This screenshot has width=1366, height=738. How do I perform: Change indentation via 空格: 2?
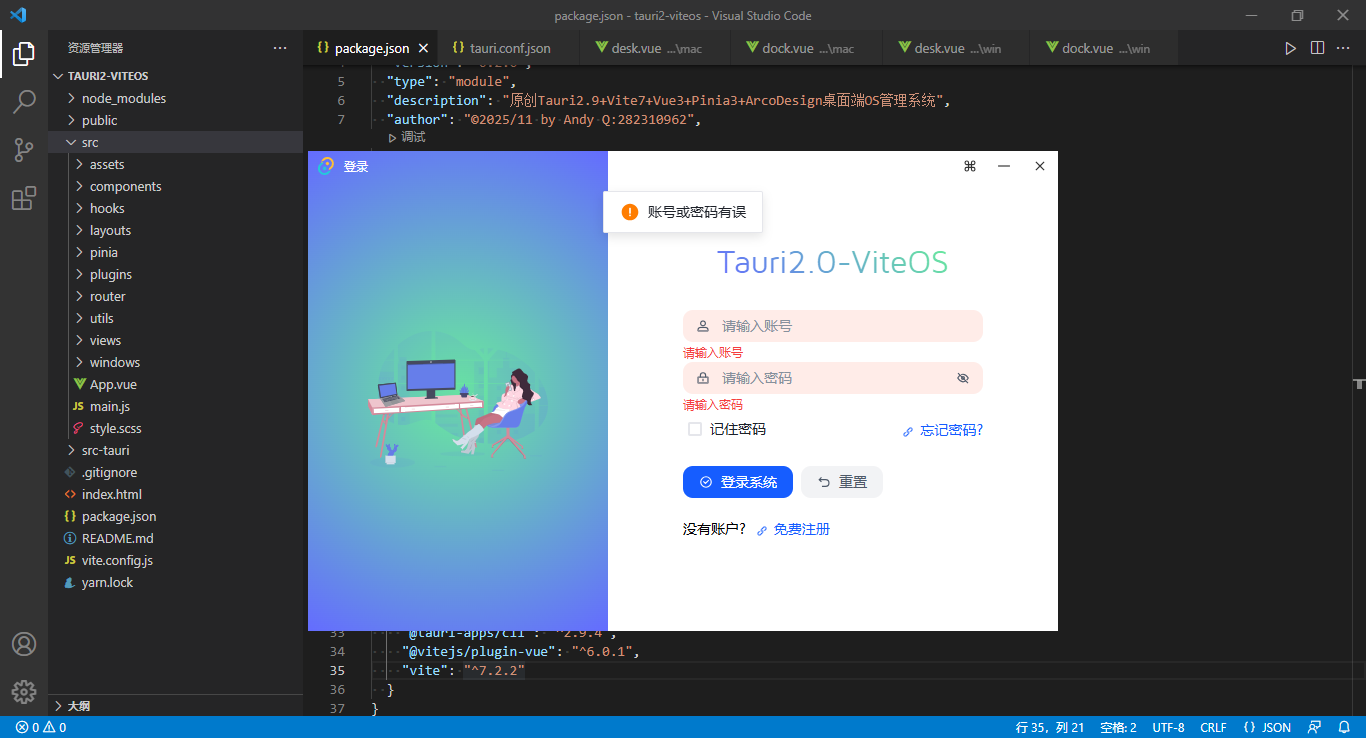click(1118, 728)
